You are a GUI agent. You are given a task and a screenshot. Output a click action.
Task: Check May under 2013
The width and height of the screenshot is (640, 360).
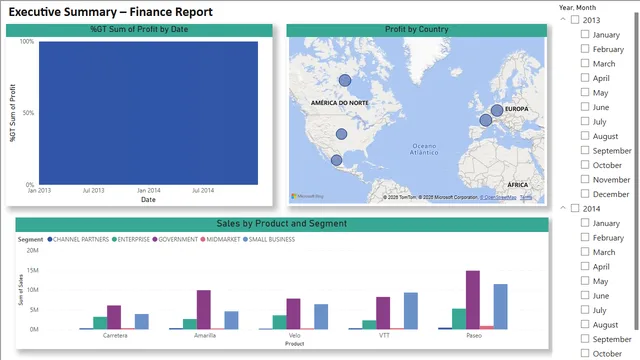pyautogui.click(x=585, y=92)
